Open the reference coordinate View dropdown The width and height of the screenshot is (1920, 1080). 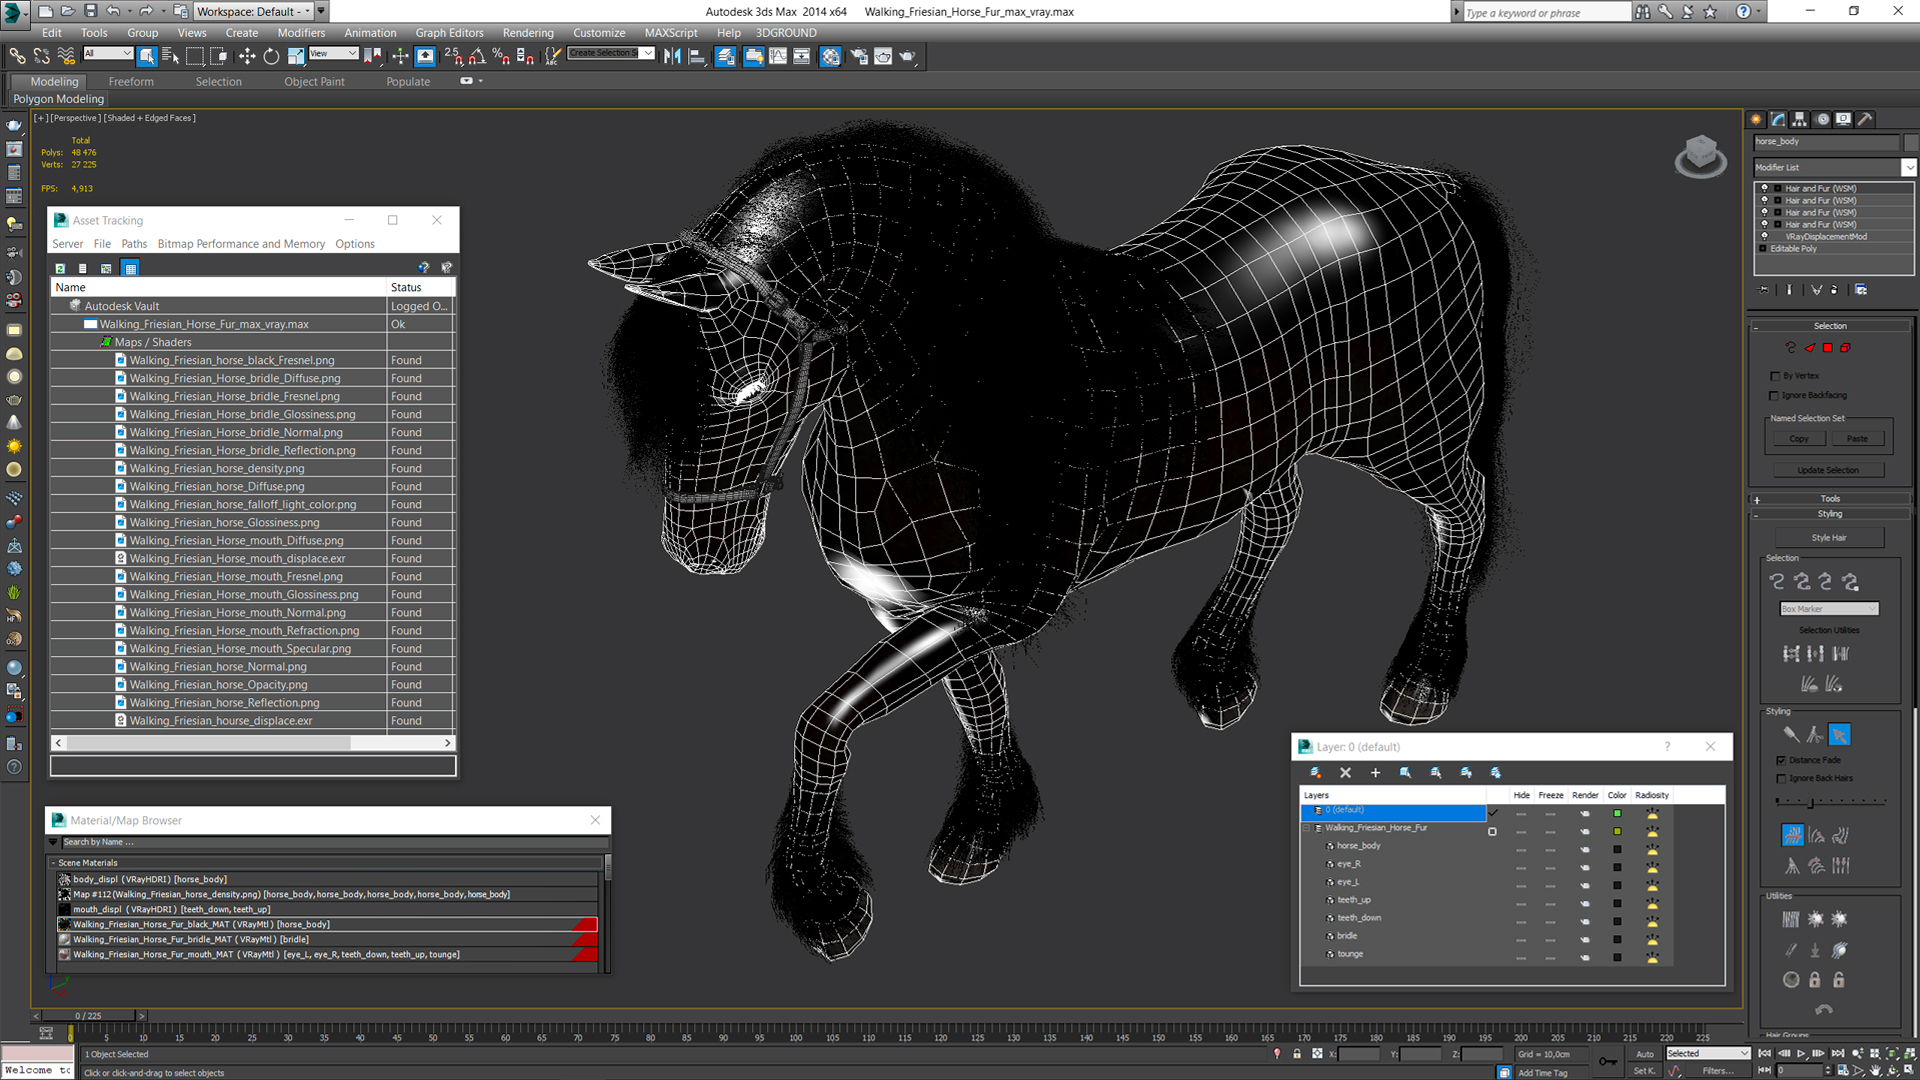(x=333, y=53)
